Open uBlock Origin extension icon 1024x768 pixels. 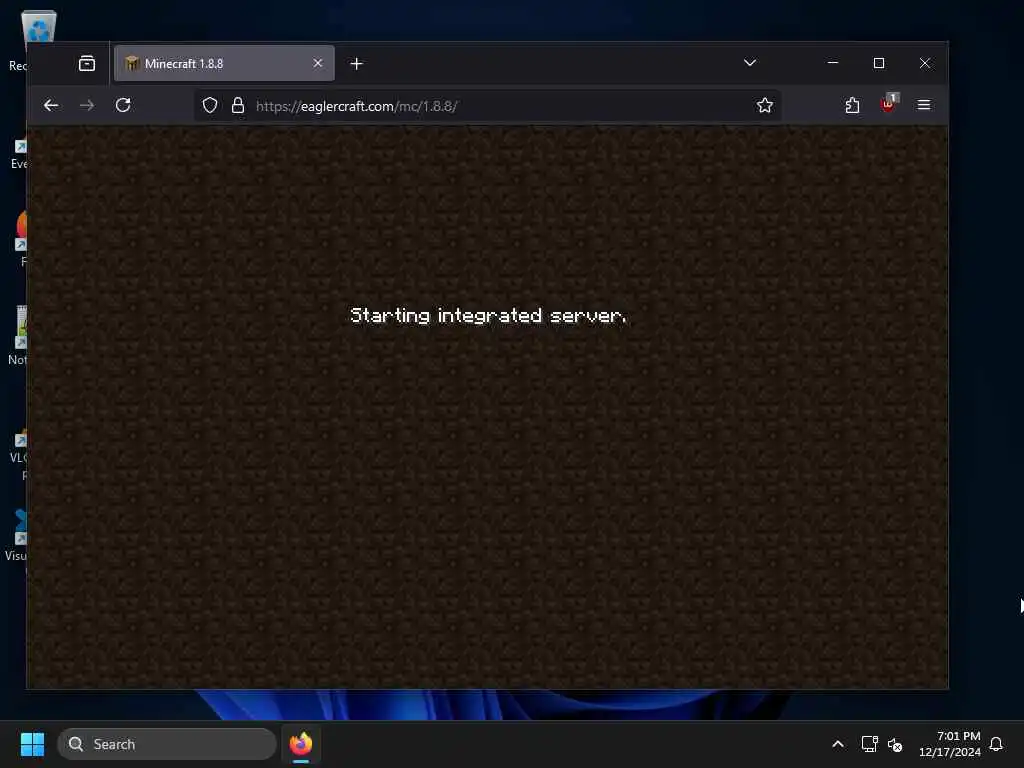[889, 104]
